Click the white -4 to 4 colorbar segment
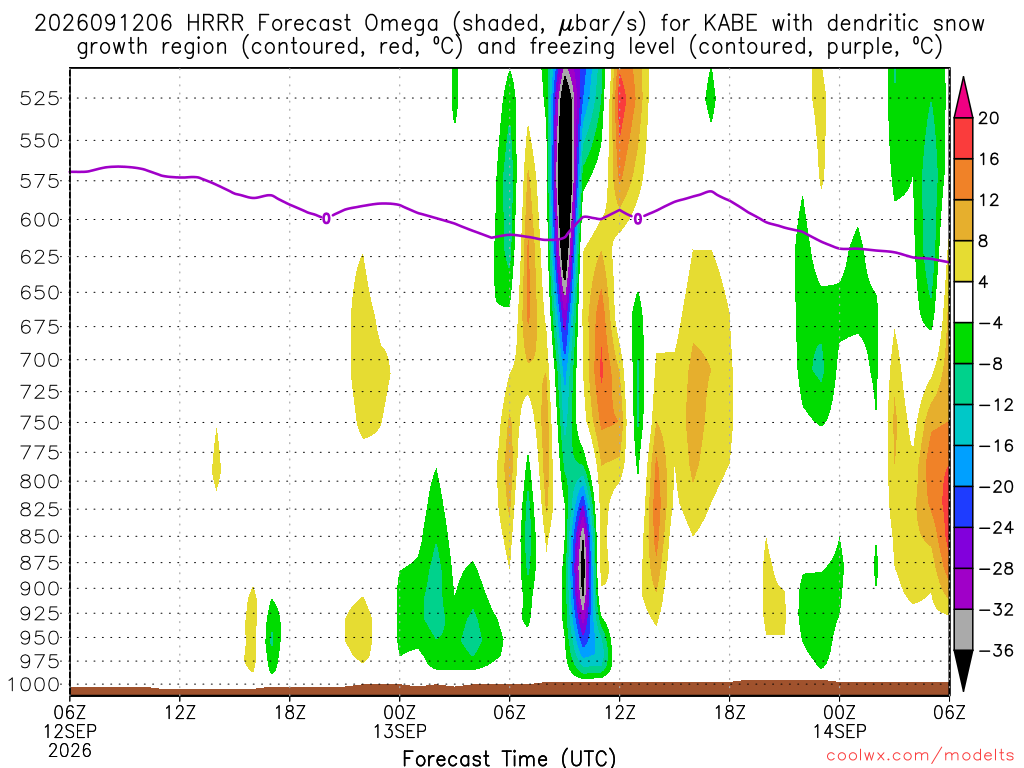 (963, 302)
